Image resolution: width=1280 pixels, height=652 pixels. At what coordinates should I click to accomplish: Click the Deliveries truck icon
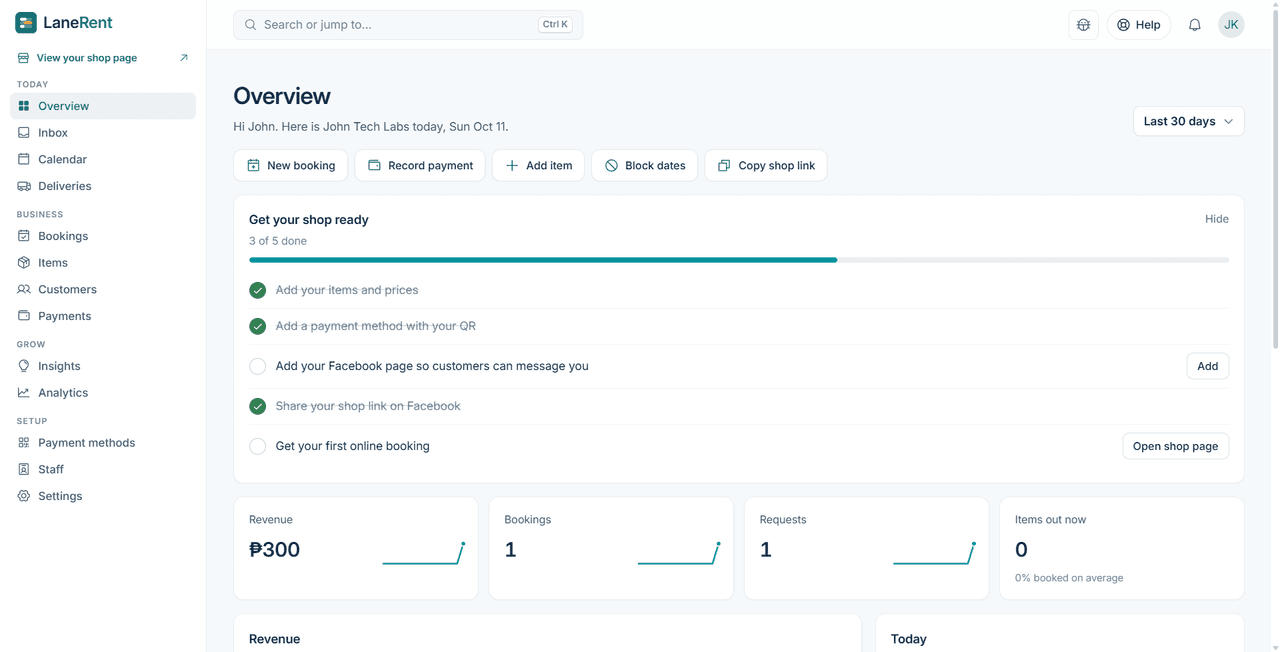click(24, 186)
